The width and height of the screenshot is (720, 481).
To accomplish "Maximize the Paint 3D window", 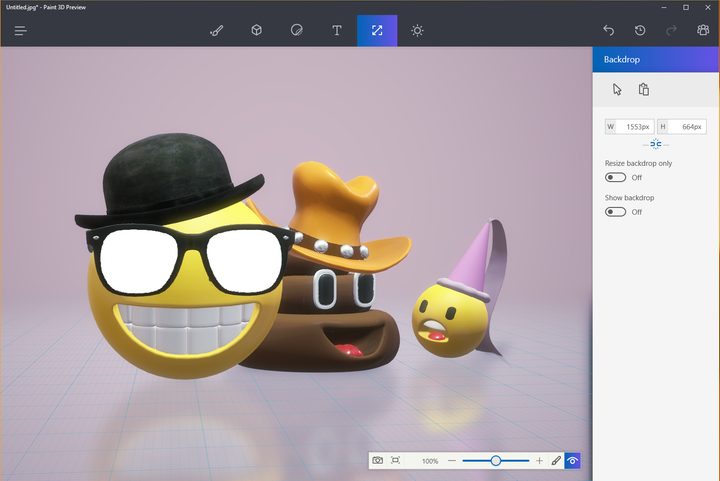I will (686, 7).
